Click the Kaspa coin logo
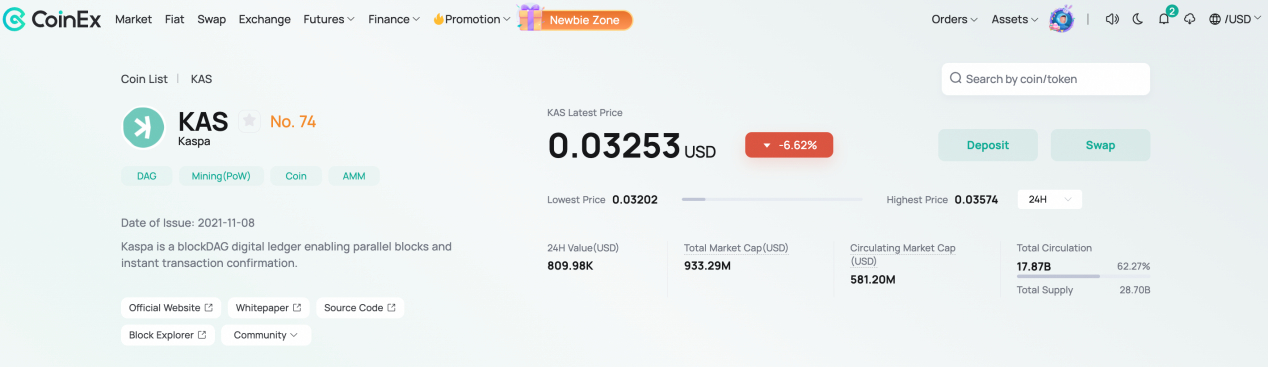The width and height of the screenshot is (1268, 367). (x=143, y=127)
